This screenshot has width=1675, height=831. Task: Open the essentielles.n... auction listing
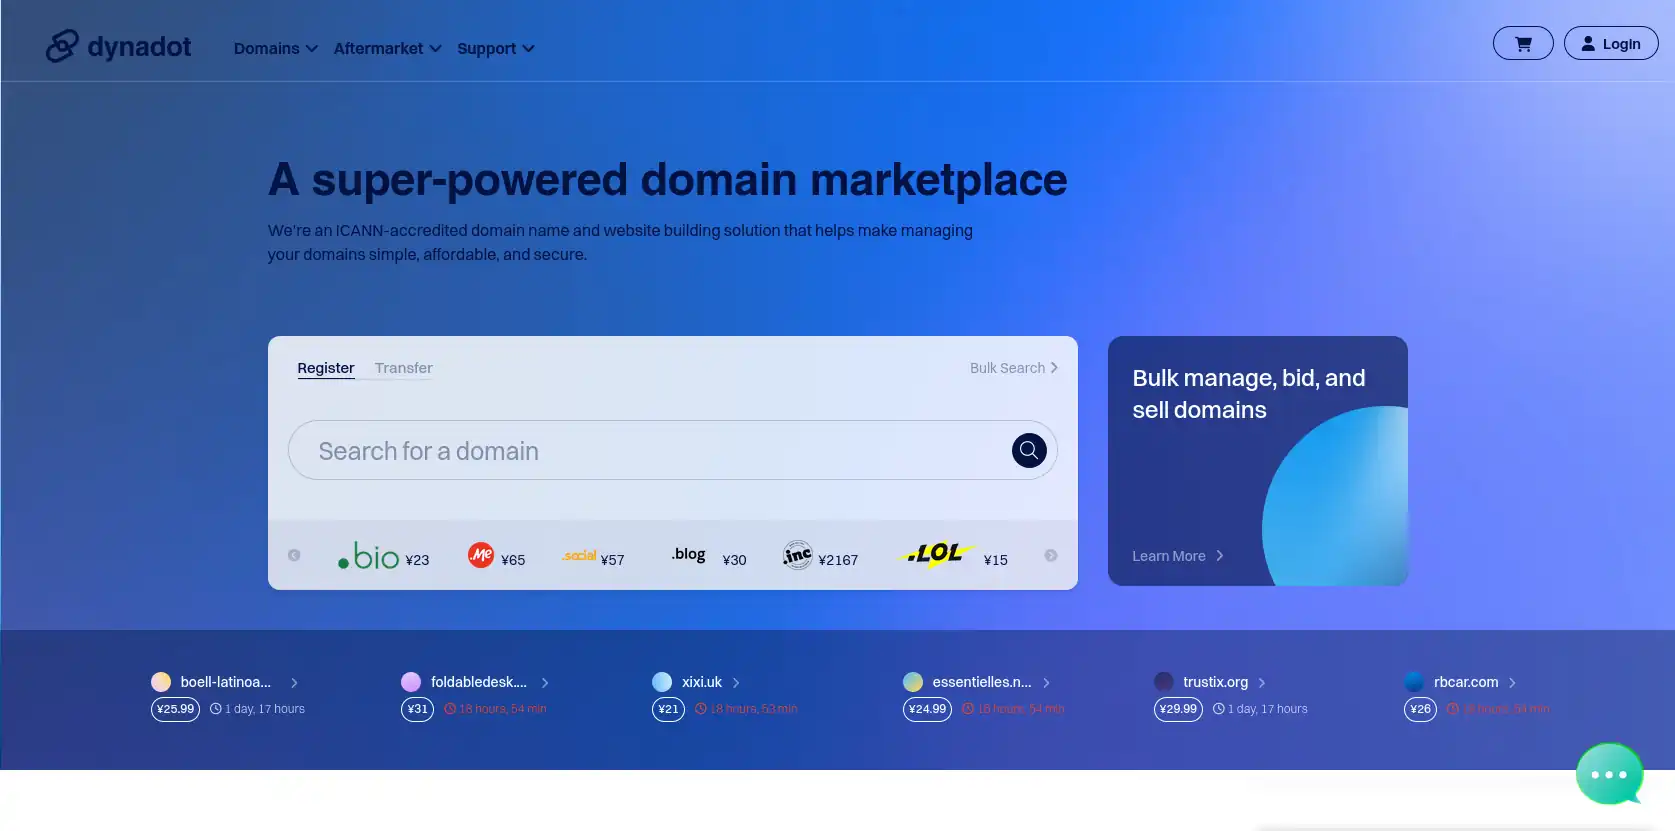(982, 682)
